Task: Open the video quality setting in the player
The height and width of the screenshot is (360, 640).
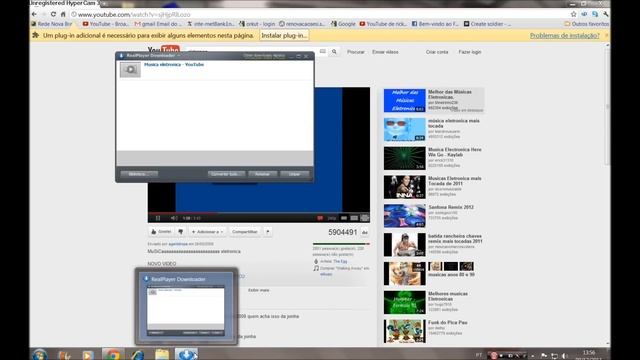Action: (332, 218)
